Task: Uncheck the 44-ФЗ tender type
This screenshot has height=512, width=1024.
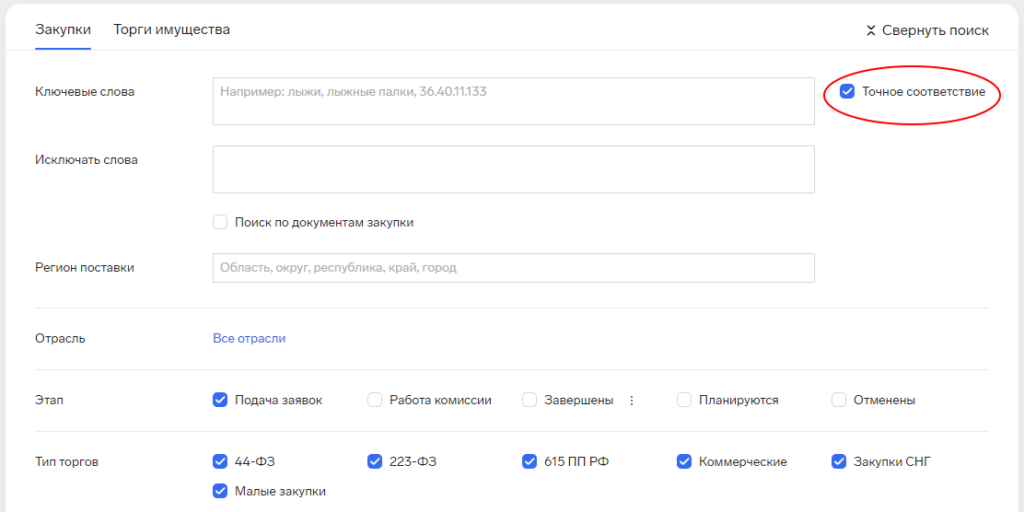Action: 221,461
